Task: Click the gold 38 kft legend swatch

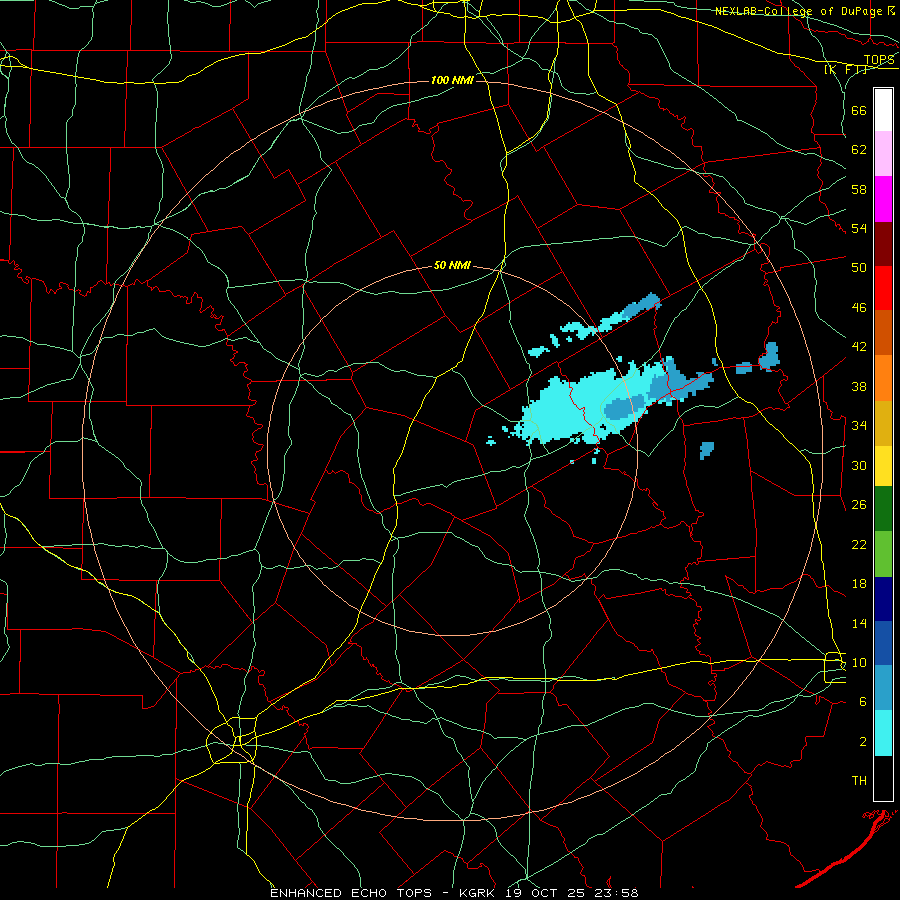Action: pos(883,422)
